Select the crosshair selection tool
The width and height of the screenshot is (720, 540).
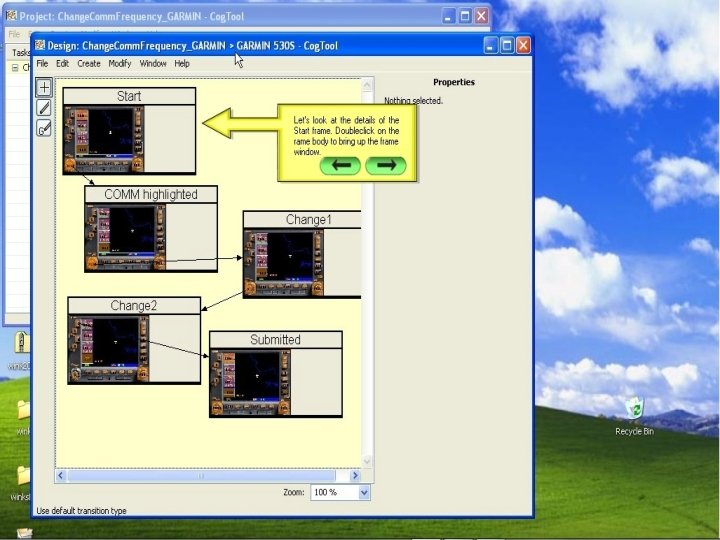(44, 87)
